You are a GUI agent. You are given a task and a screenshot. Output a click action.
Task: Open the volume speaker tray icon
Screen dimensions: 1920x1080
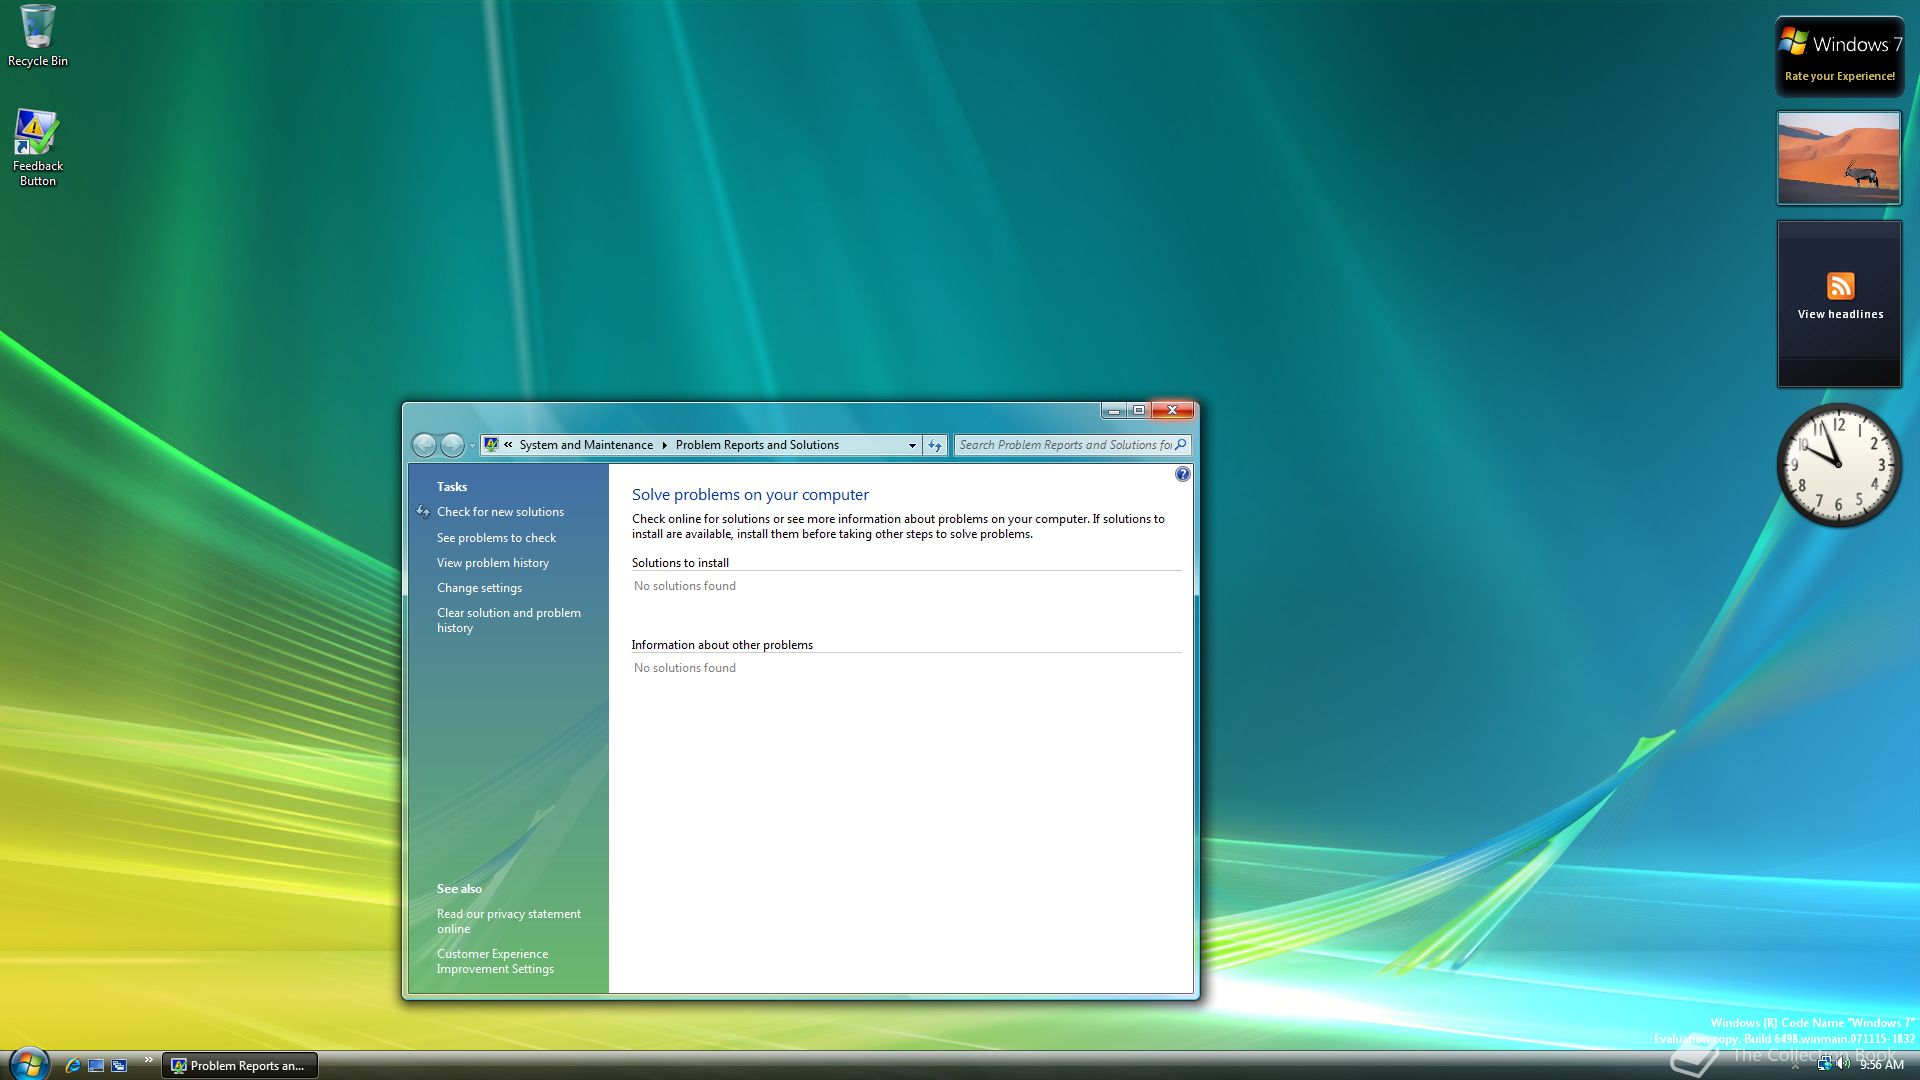[1843, 1064]
